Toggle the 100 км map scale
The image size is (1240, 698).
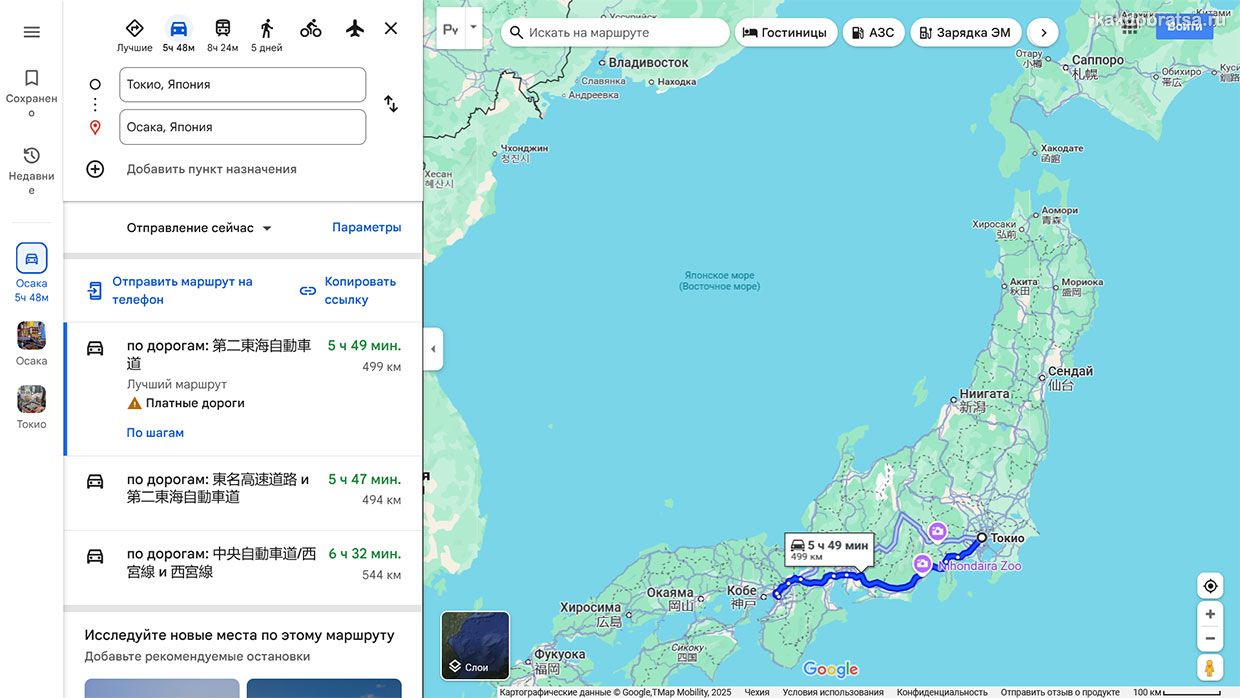pyautogui.click(x=1177, y=692)
